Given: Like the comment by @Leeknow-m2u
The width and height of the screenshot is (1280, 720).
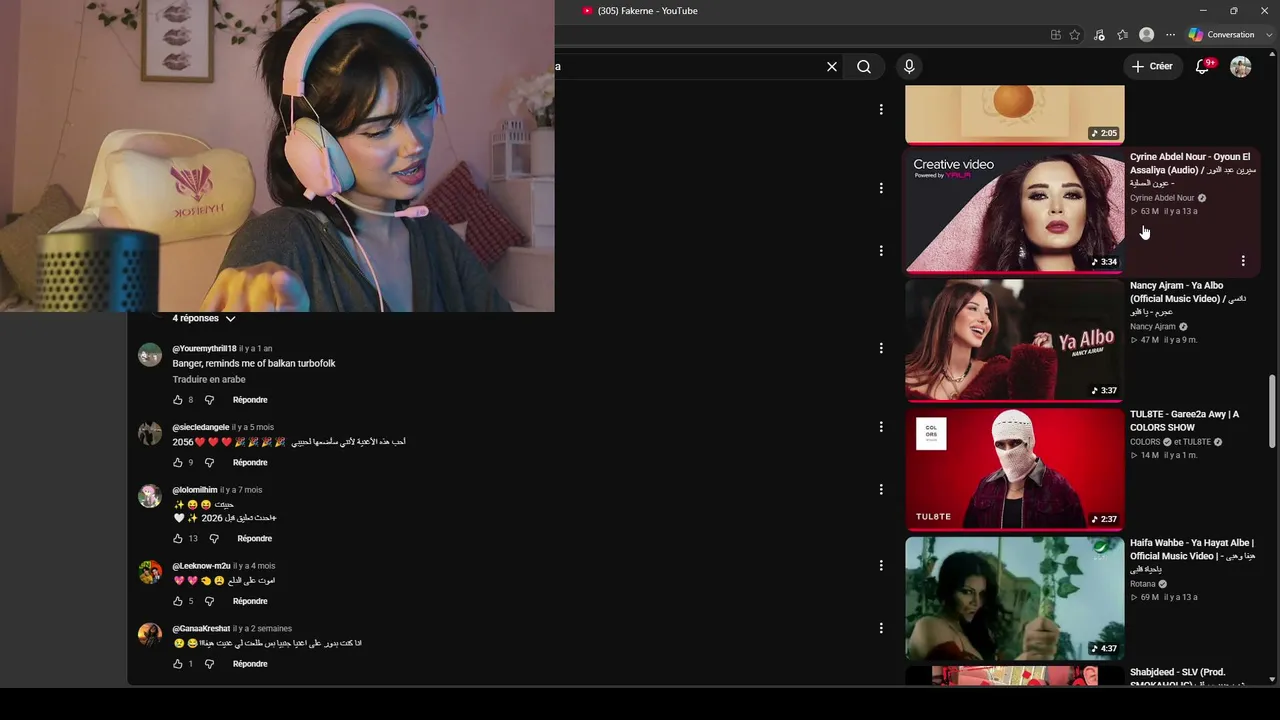Looking at the screenshot, I should click(178, 602).
